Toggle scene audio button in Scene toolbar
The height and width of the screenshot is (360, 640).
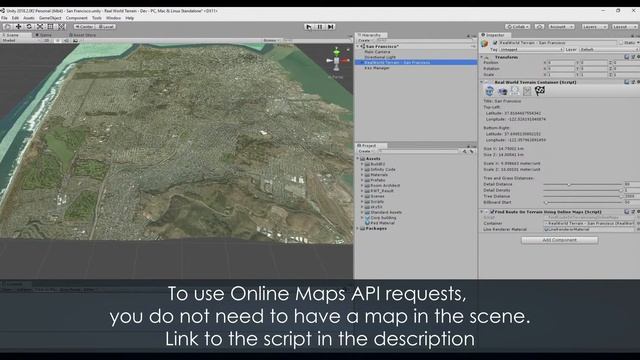tap(67, 41)
